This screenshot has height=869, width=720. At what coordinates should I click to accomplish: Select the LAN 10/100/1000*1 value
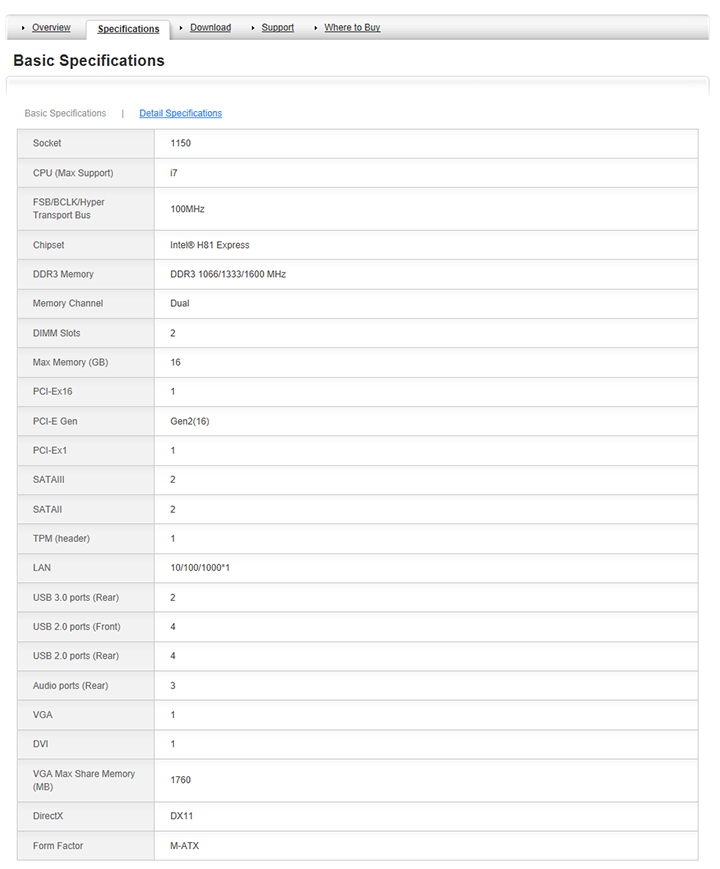201,568
